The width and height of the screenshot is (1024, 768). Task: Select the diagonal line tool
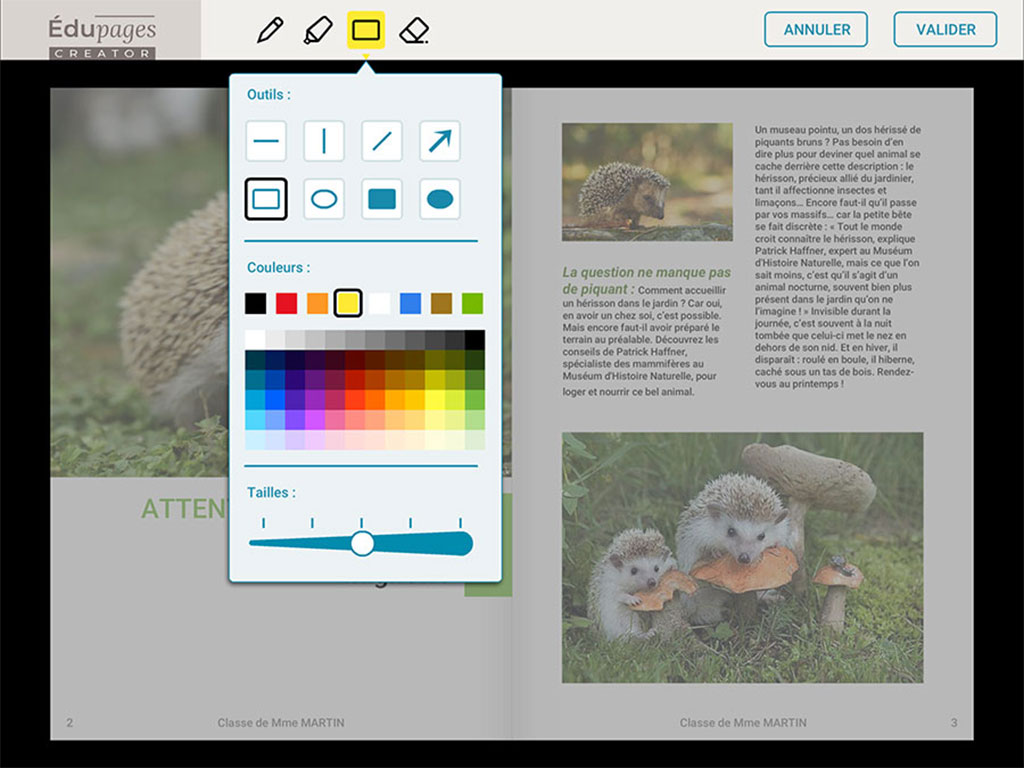[x=380, y=141]
